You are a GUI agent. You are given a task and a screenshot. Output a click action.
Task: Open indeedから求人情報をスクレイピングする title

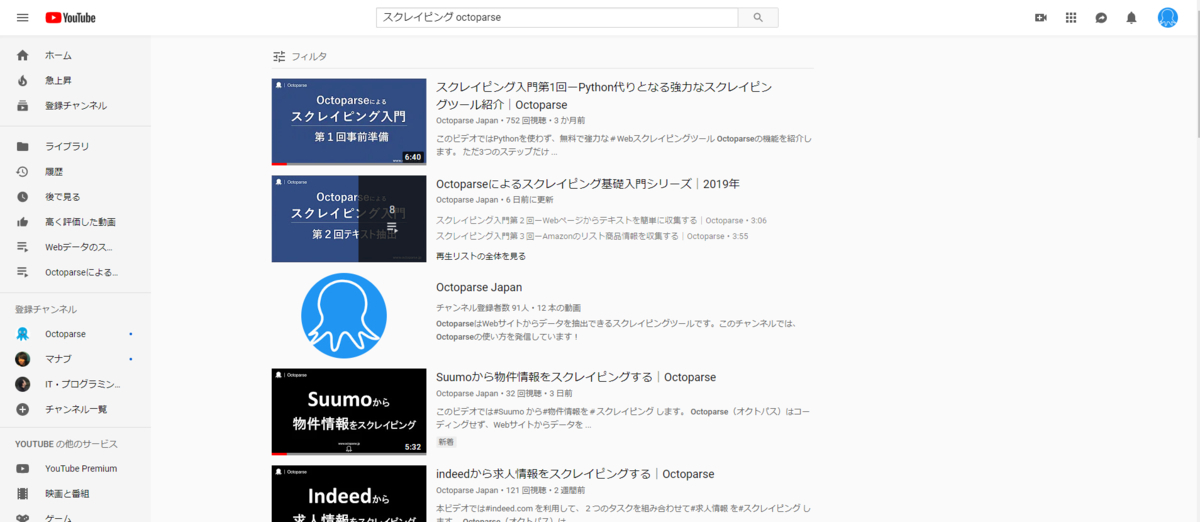coord(575,474)
